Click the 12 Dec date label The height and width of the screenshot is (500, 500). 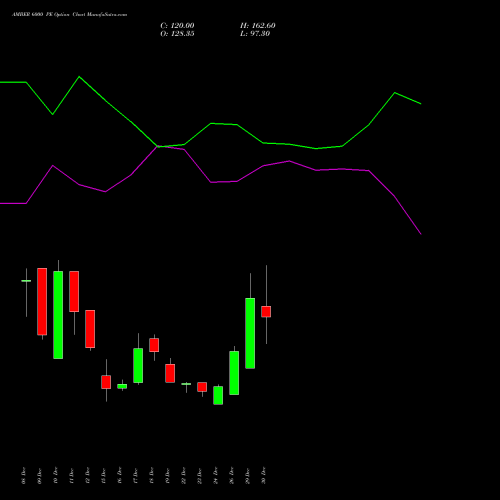coord(87,475)
